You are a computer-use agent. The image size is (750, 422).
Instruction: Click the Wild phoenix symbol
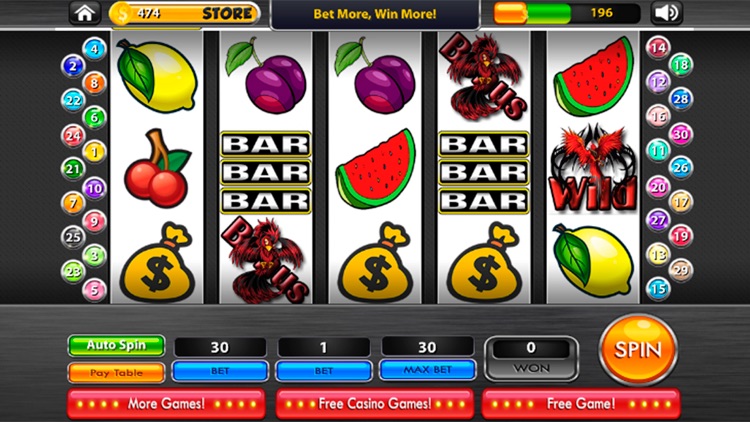pos(593,168)
